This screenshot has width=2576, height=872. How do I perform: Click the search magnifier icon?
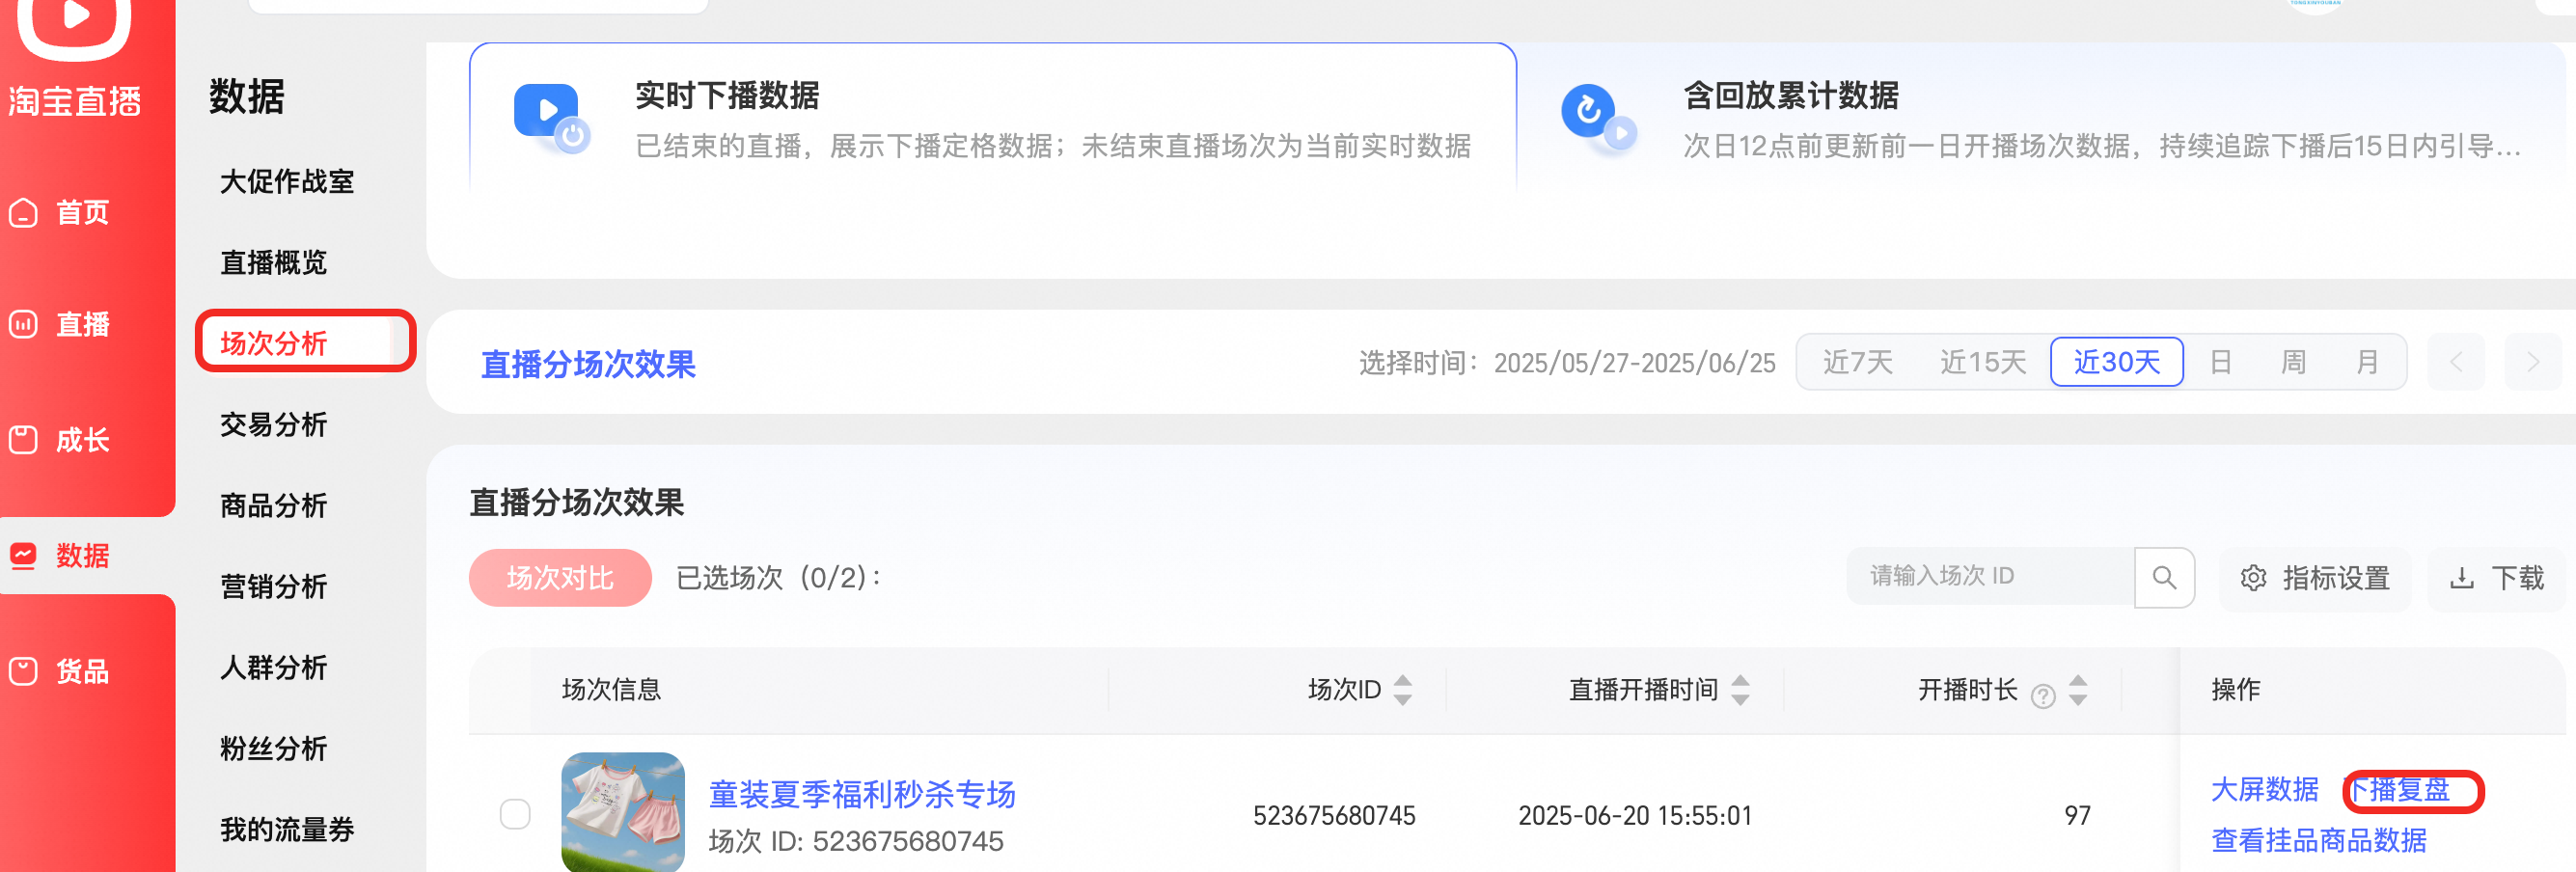click(2164, 577)
